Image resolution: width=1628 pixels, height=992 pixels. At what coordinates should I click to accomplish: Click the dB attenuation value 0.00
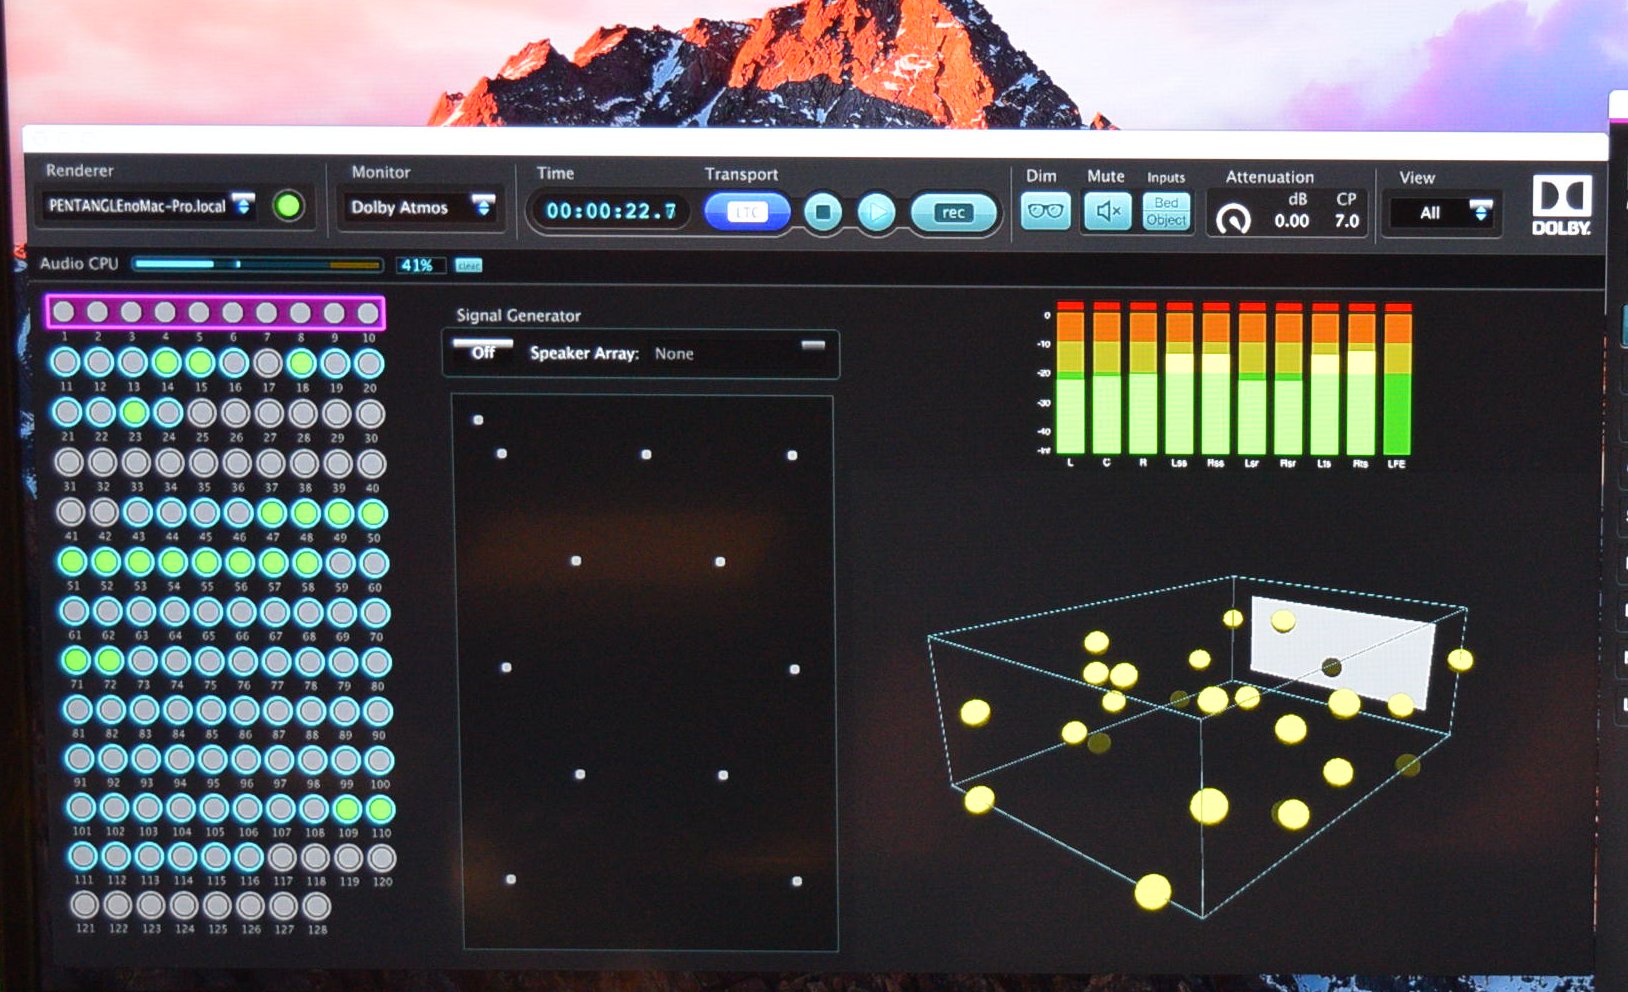point(1292,221)
